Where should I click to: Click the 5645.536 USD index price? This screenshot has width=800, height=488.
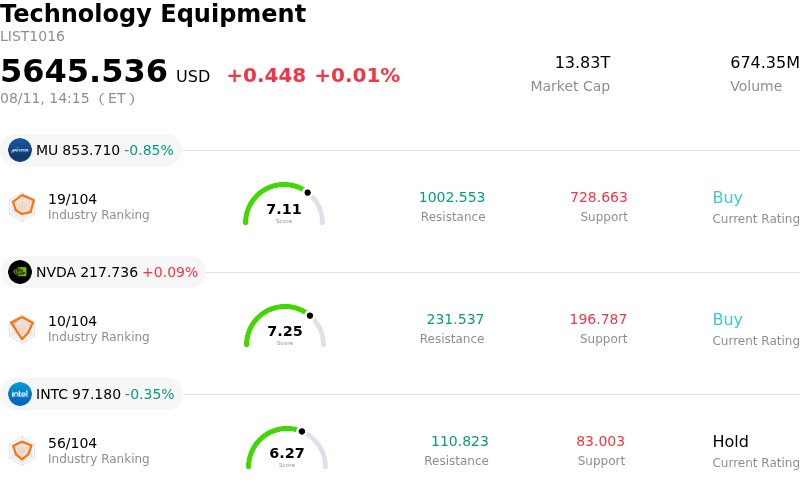pyautogui.click(x=105, y=71)
